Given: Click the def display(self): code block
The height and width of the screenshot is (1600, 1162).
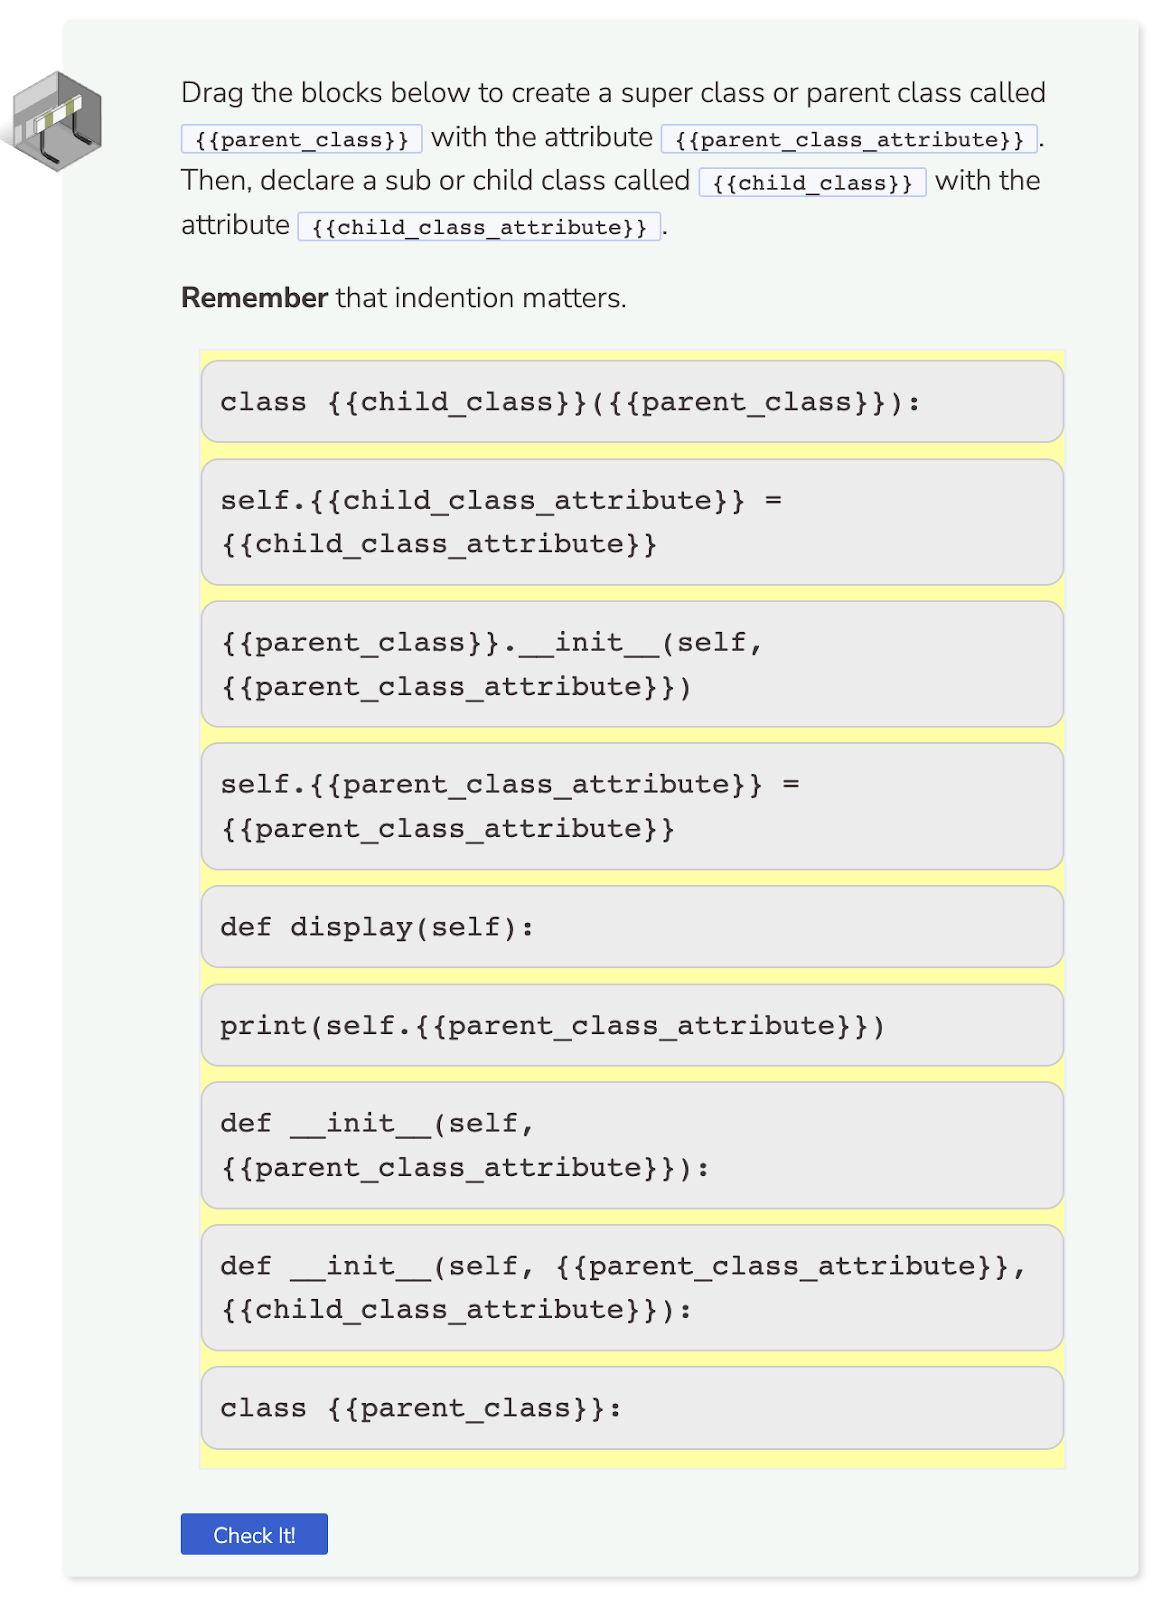Looking at the screenshot, I should 633,926.
